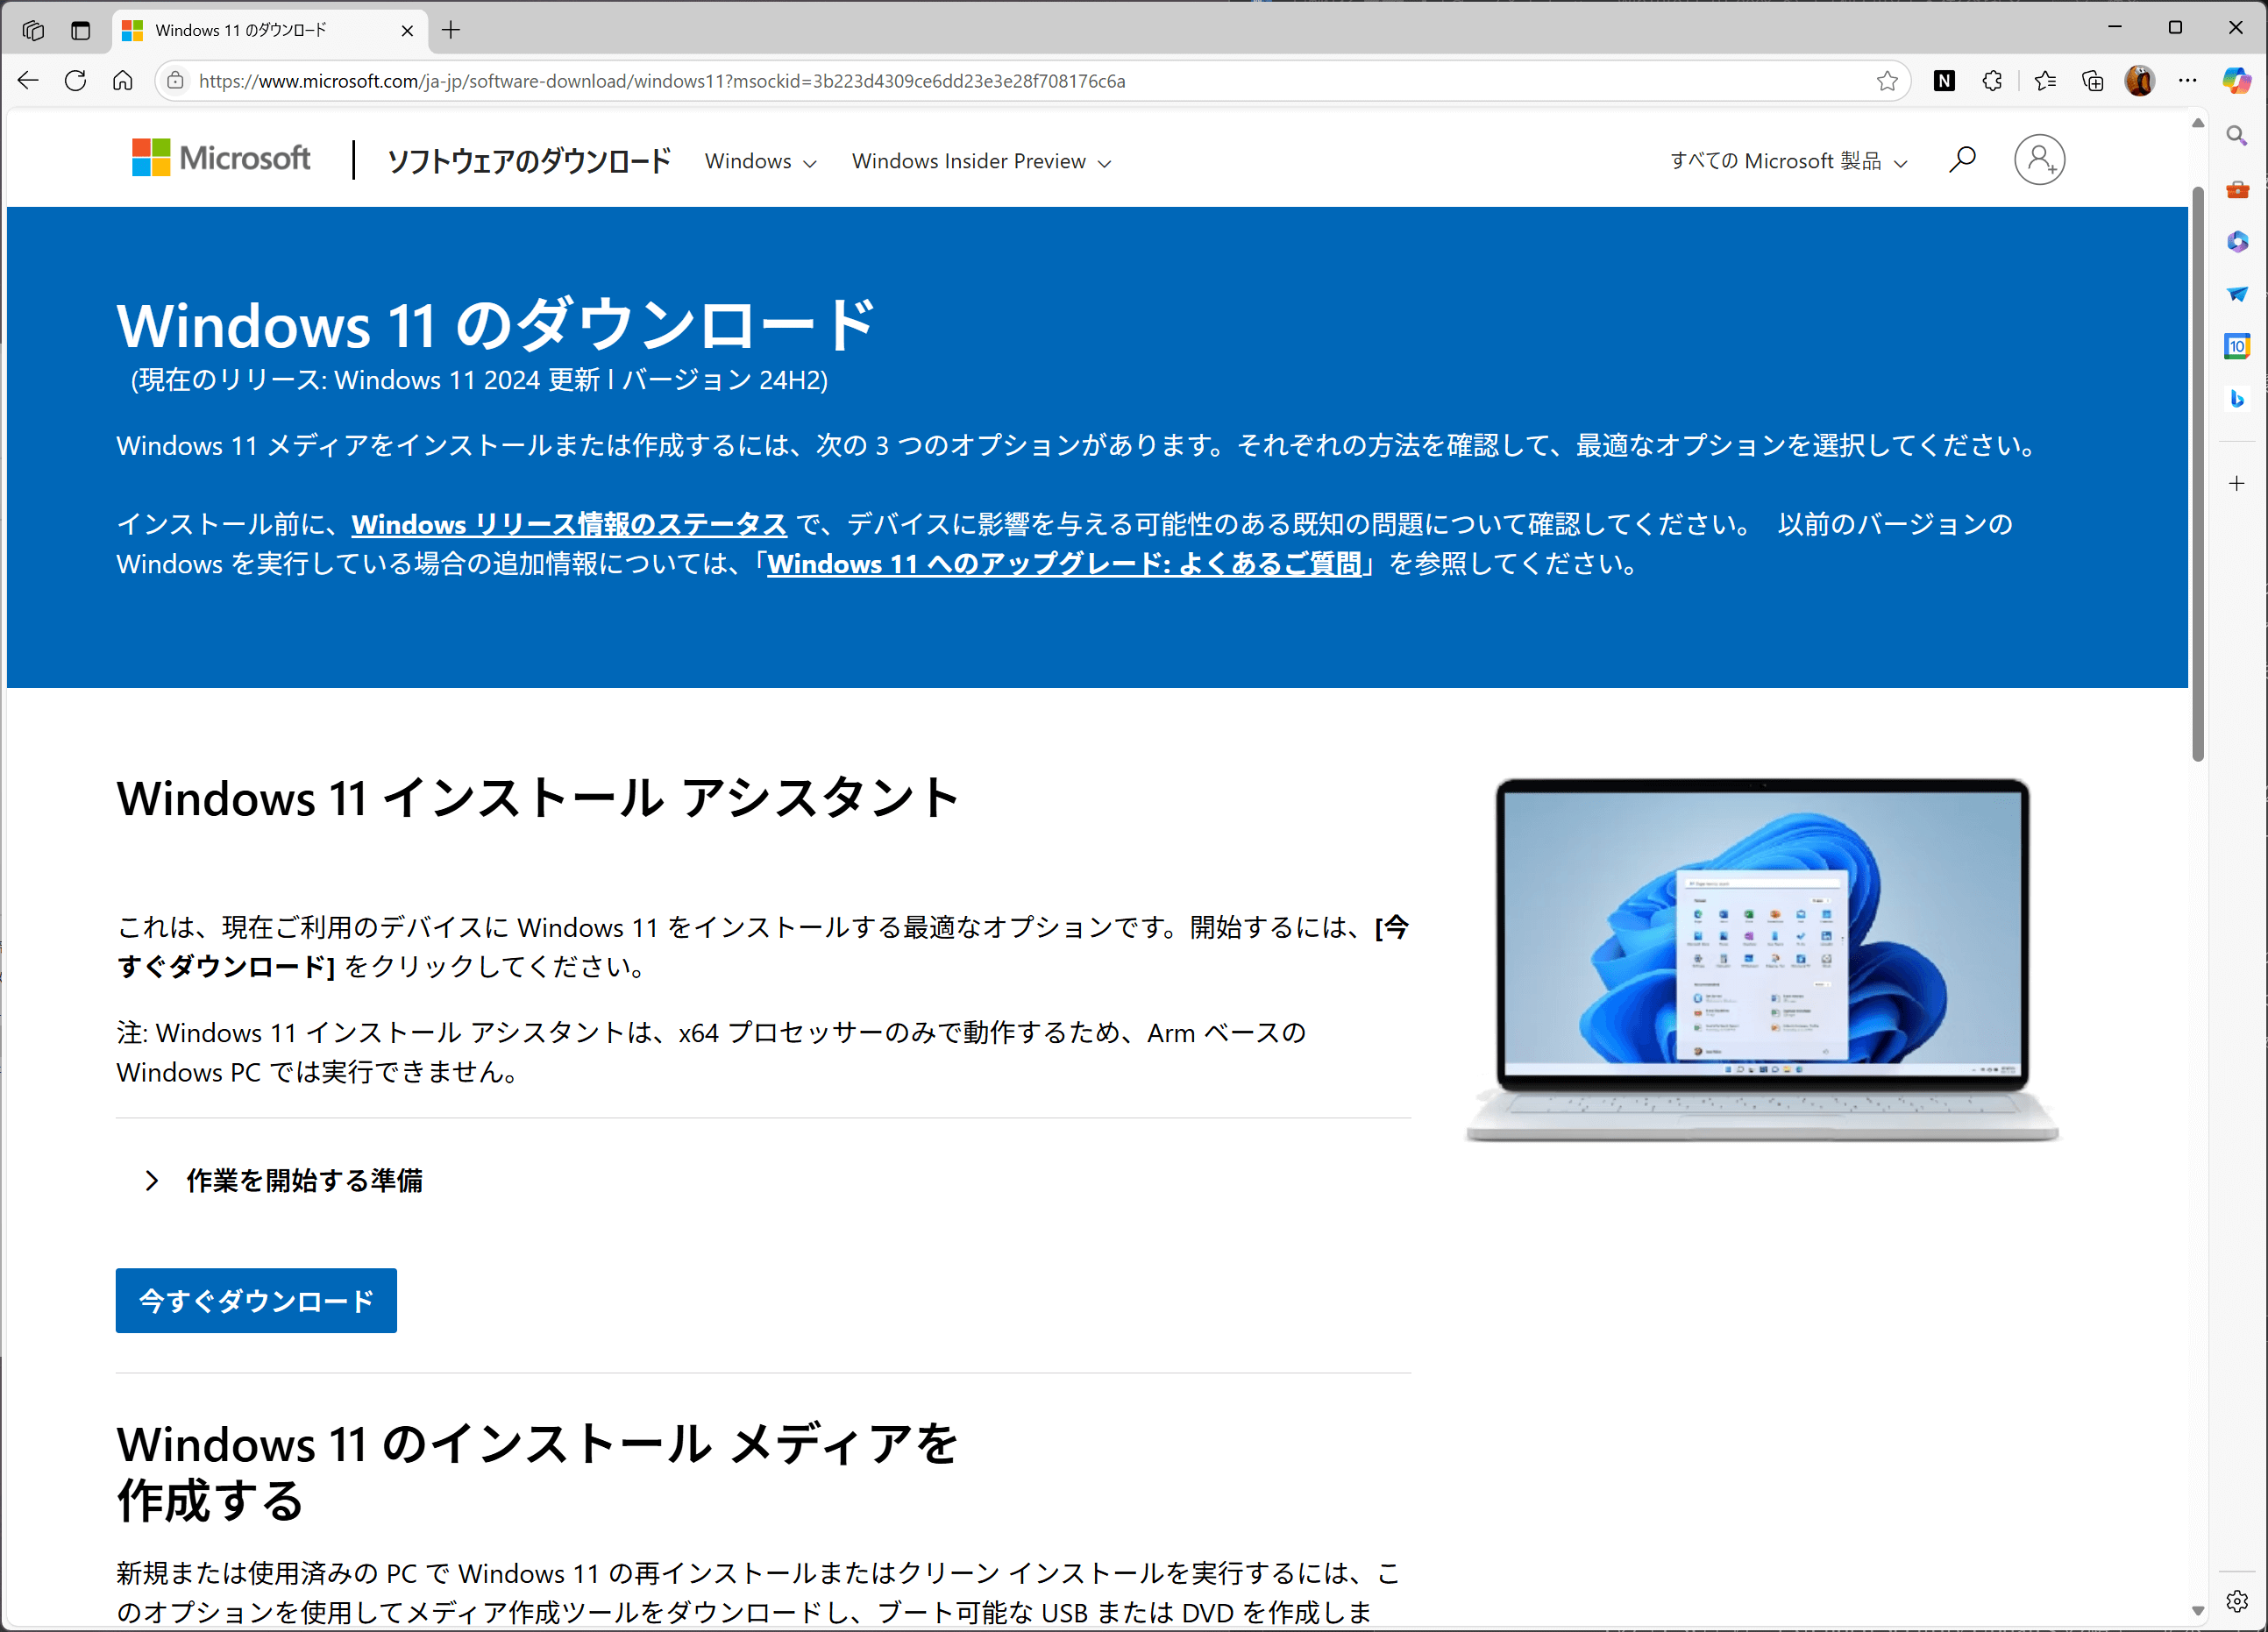Search the Microsoft site
The height and width of the screenshot is (1632, 2268).
click(1962, 159)
